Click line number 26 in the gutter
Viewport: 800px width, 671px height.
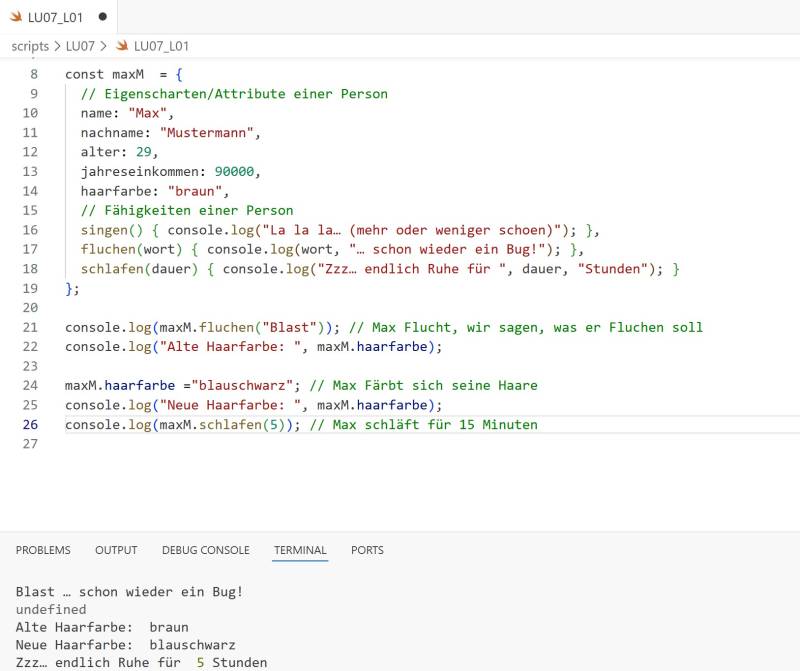click(29, 425)
